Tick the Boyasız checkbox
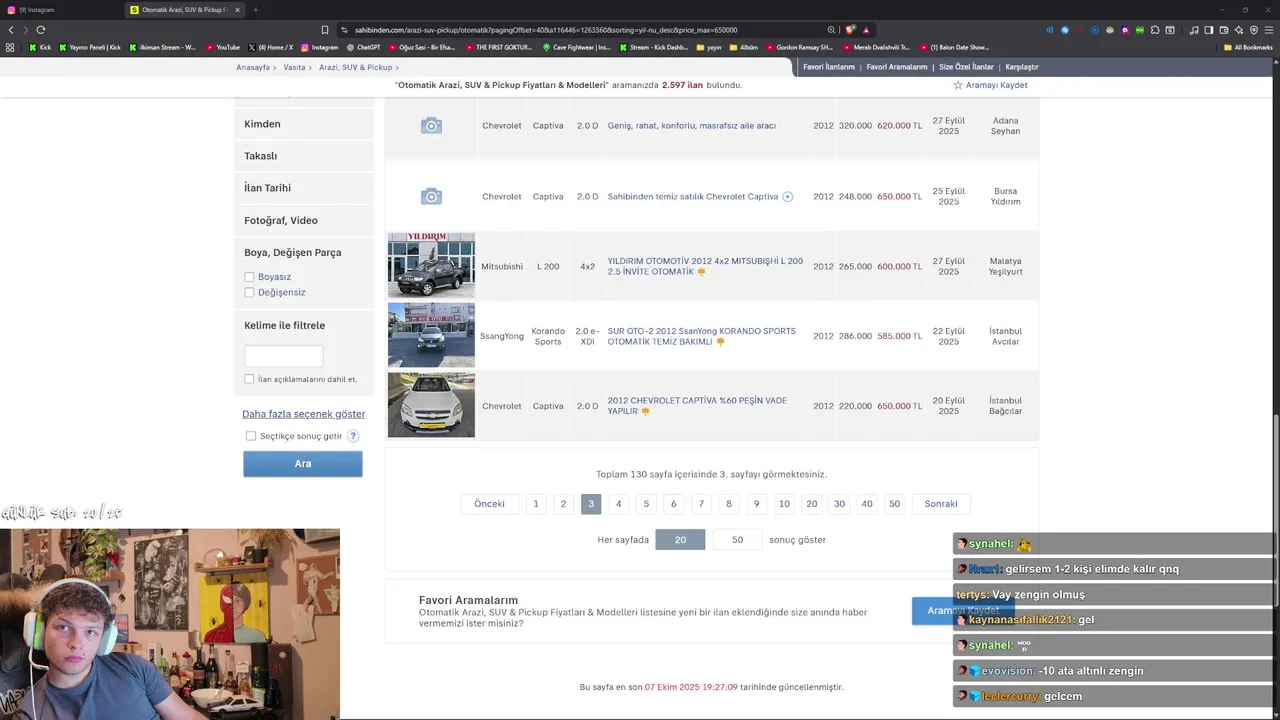This screenshot has height=720, width=1280. [249, 277]
